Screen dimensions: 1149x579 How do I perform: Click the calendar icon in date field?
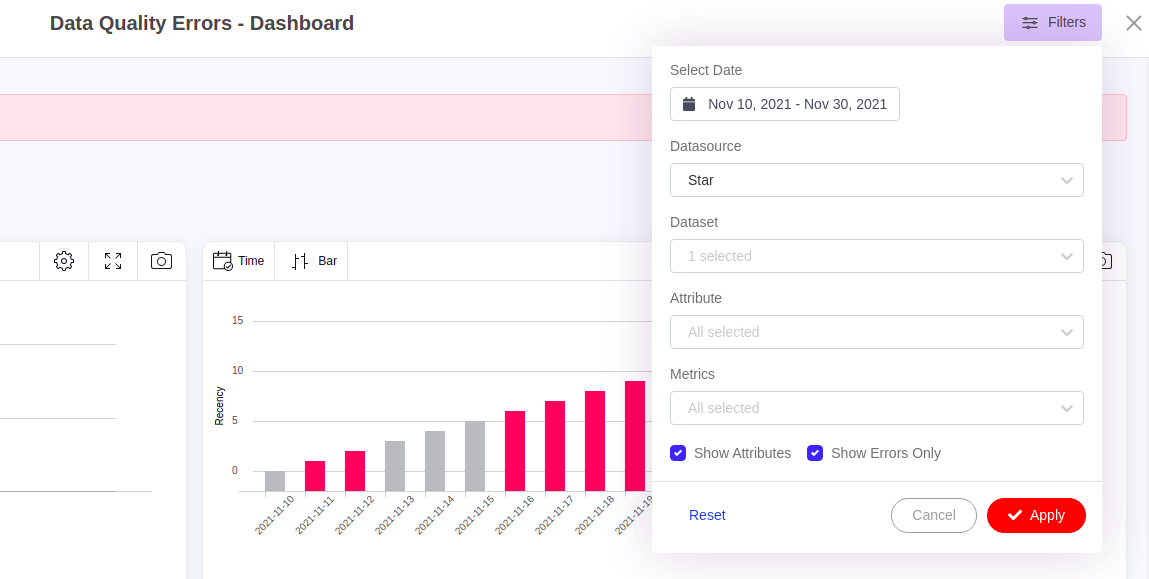tap(689, 104)
